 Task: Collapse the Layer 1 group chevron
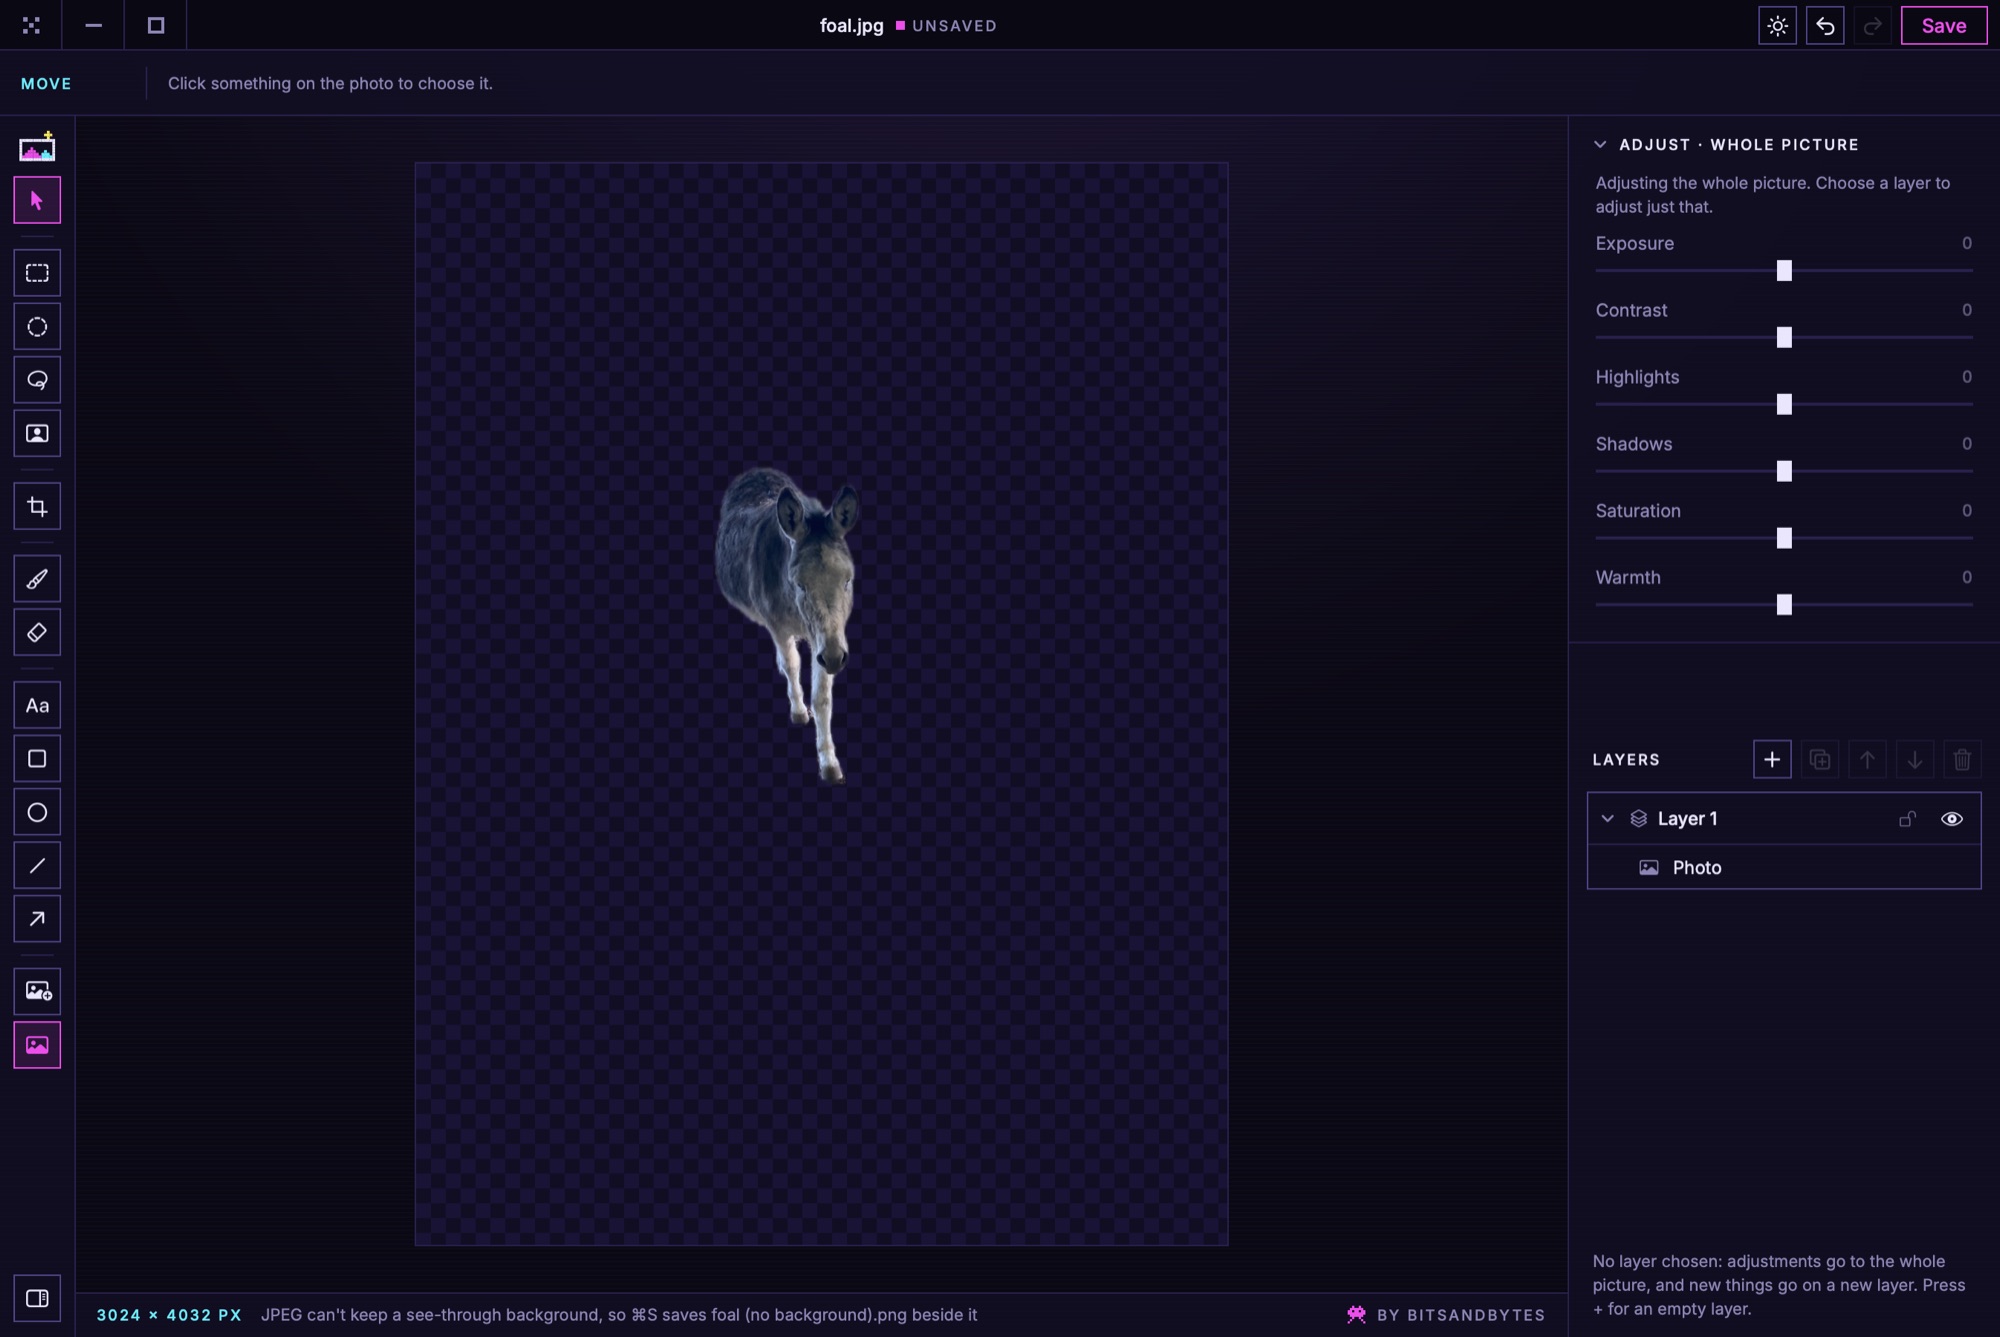pos(1607,819)
